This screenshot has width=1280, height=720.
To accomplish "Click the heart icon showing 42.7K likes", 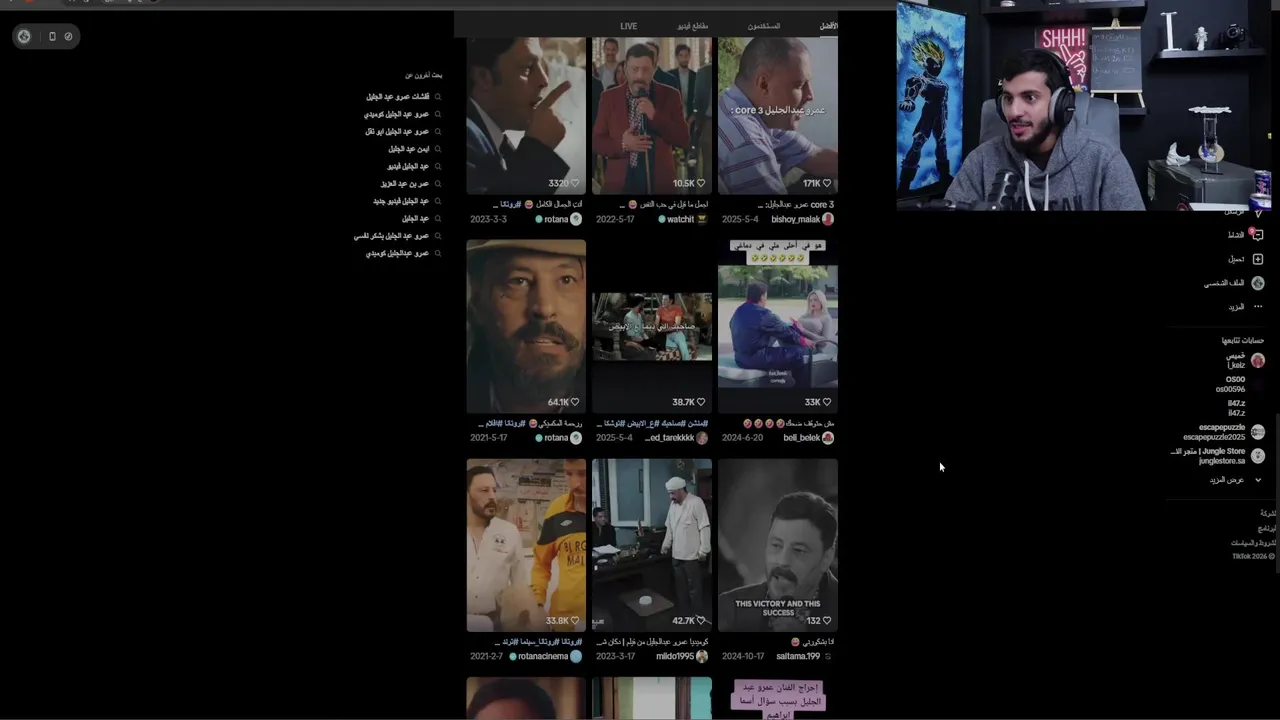I will (701, 620).
